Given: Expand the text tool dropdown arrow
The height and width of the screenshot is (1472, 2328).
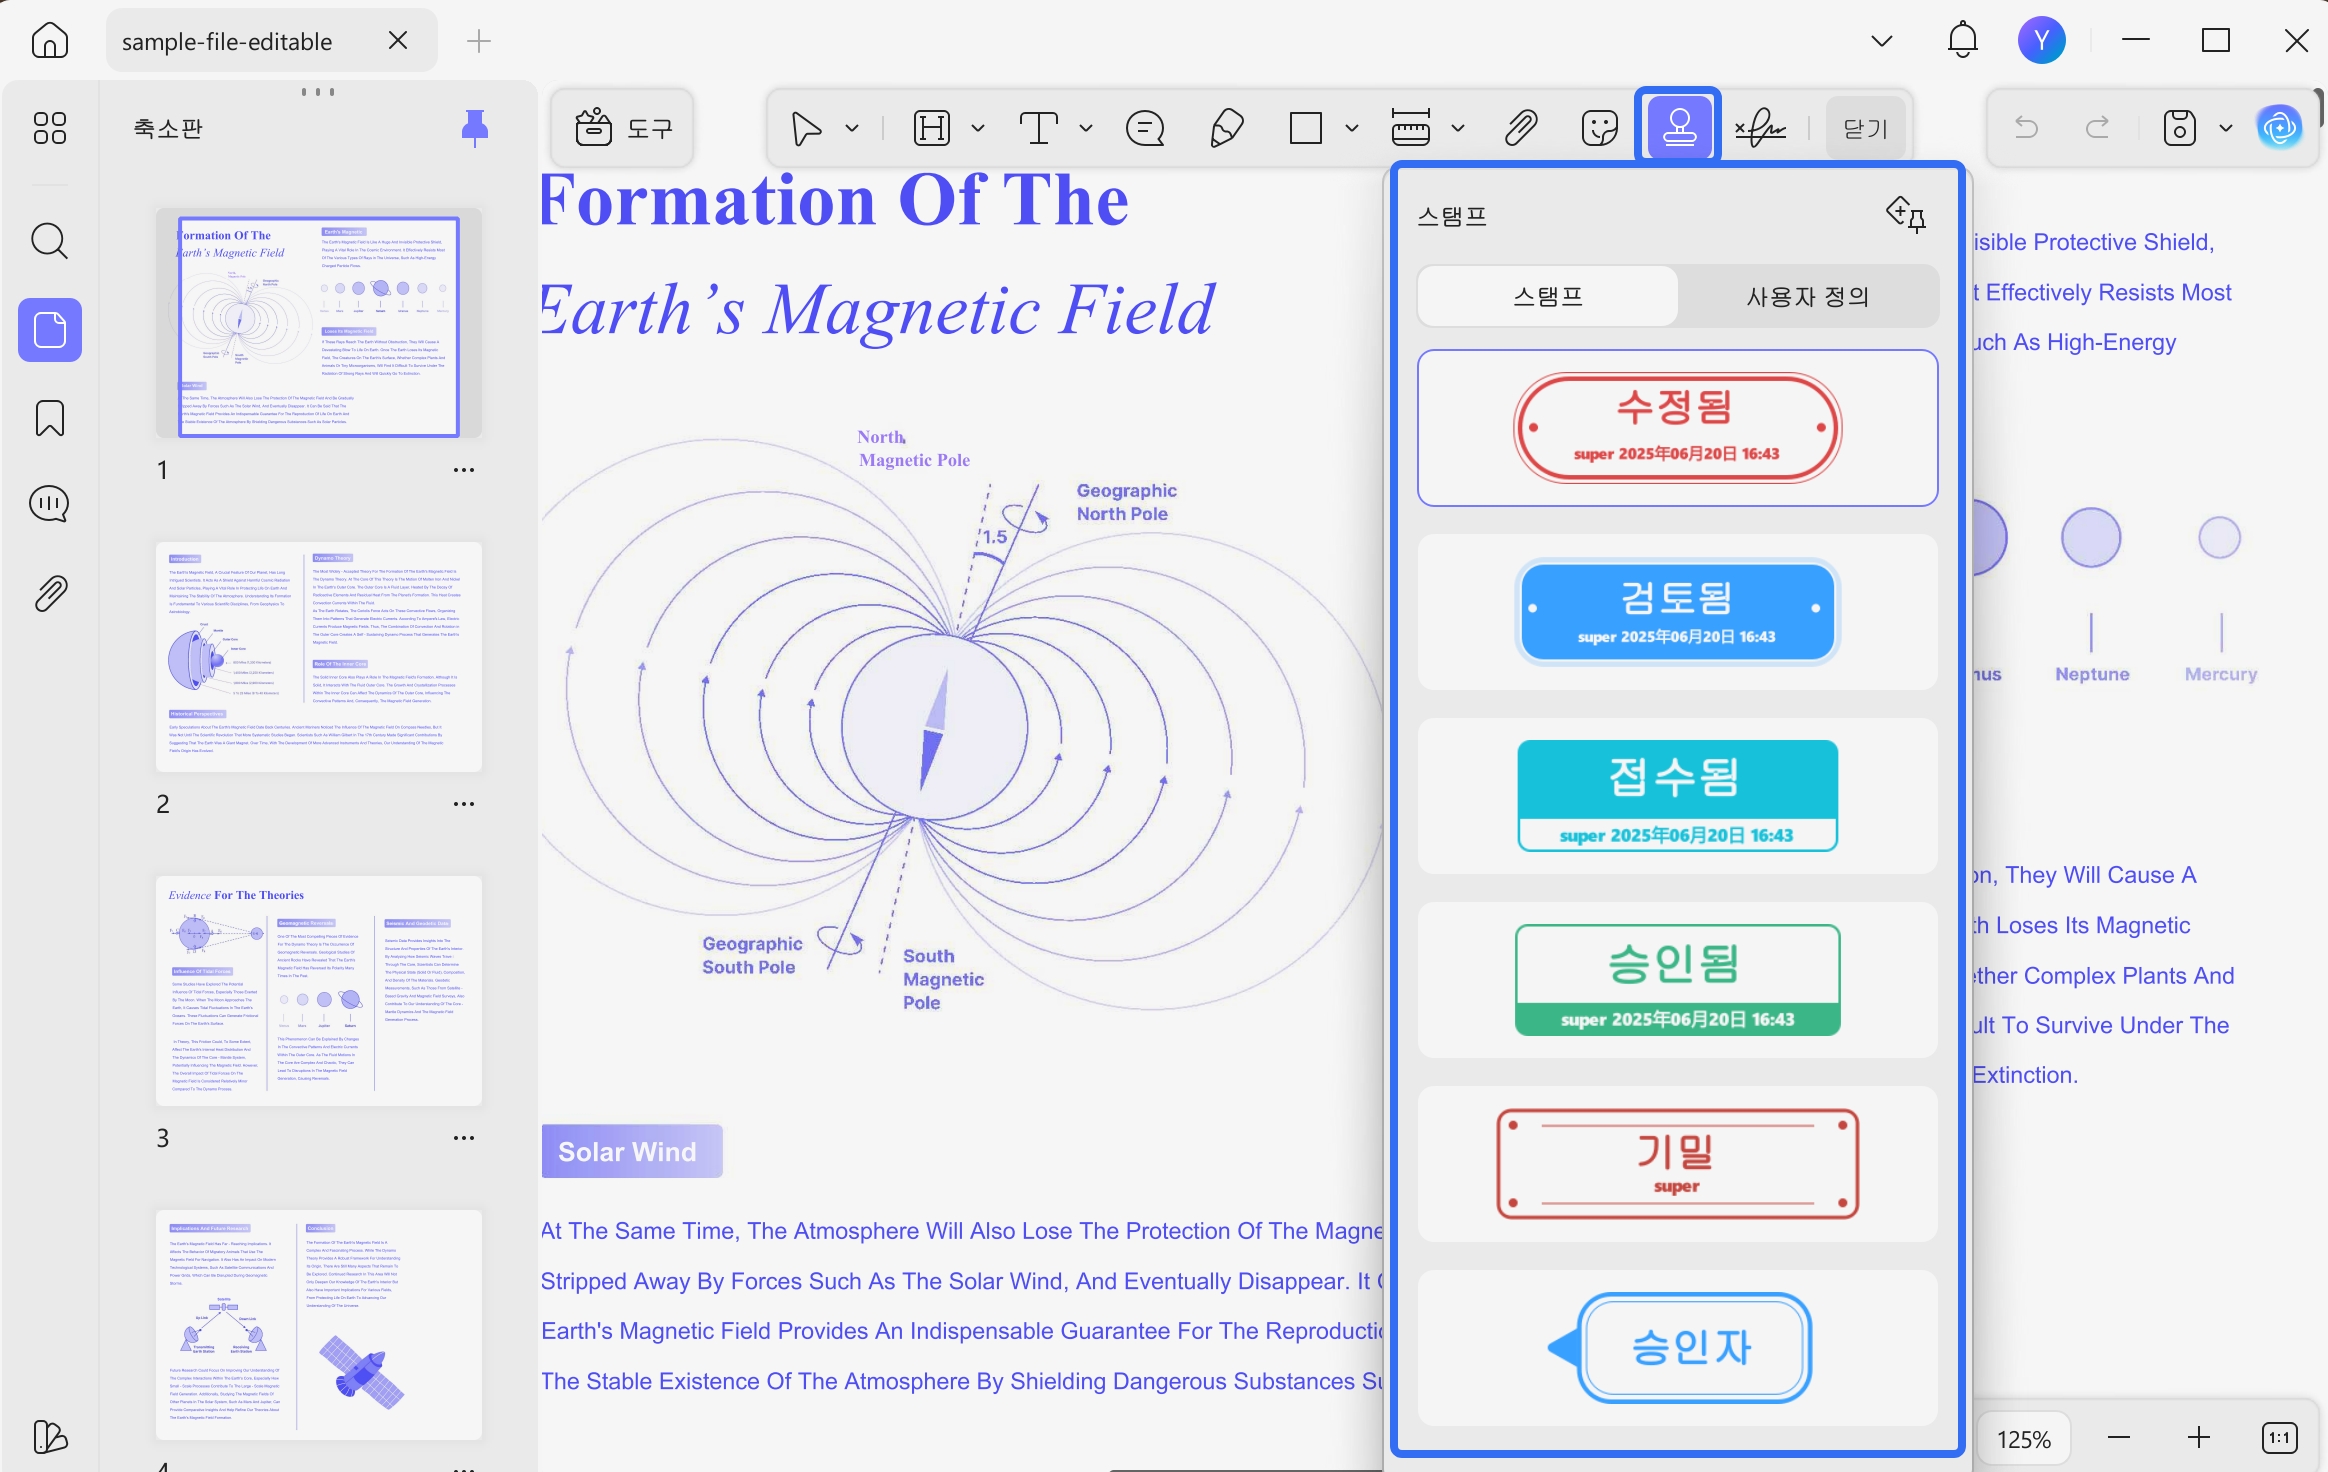Looking at the screenshot, I should point(1086,128).
